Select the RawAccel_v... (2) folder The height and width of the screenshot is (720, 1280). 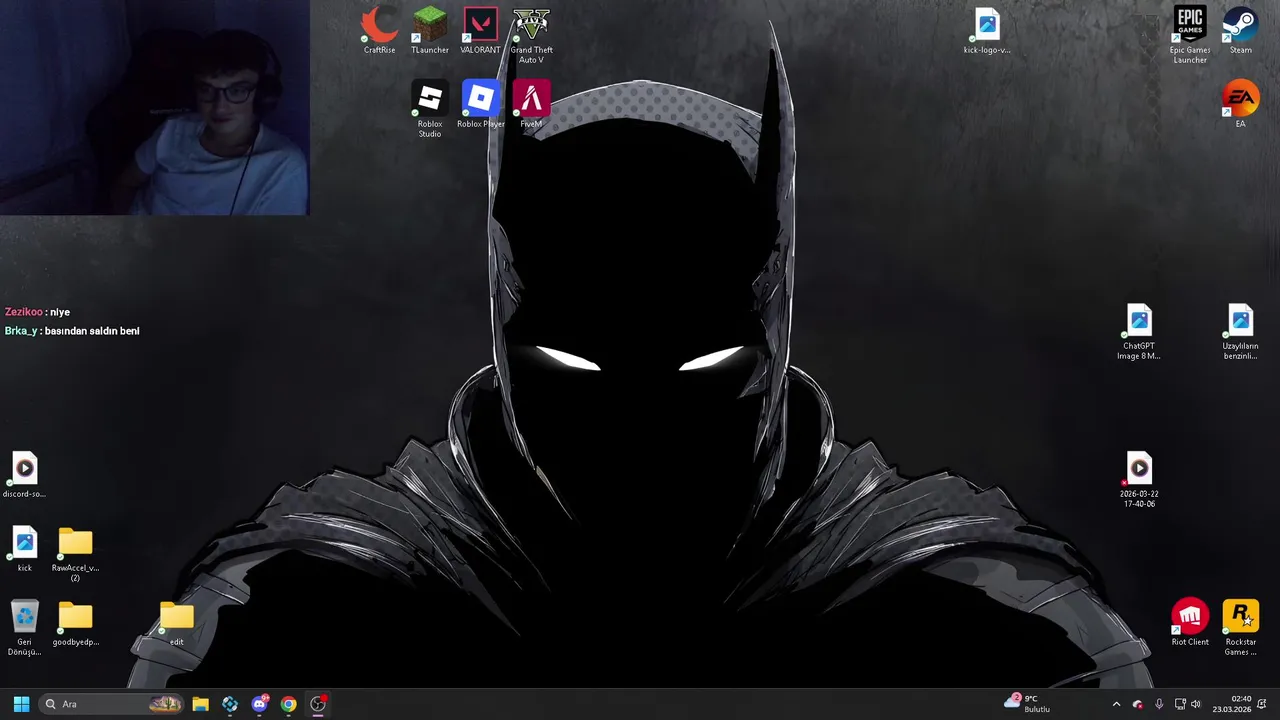75,554
